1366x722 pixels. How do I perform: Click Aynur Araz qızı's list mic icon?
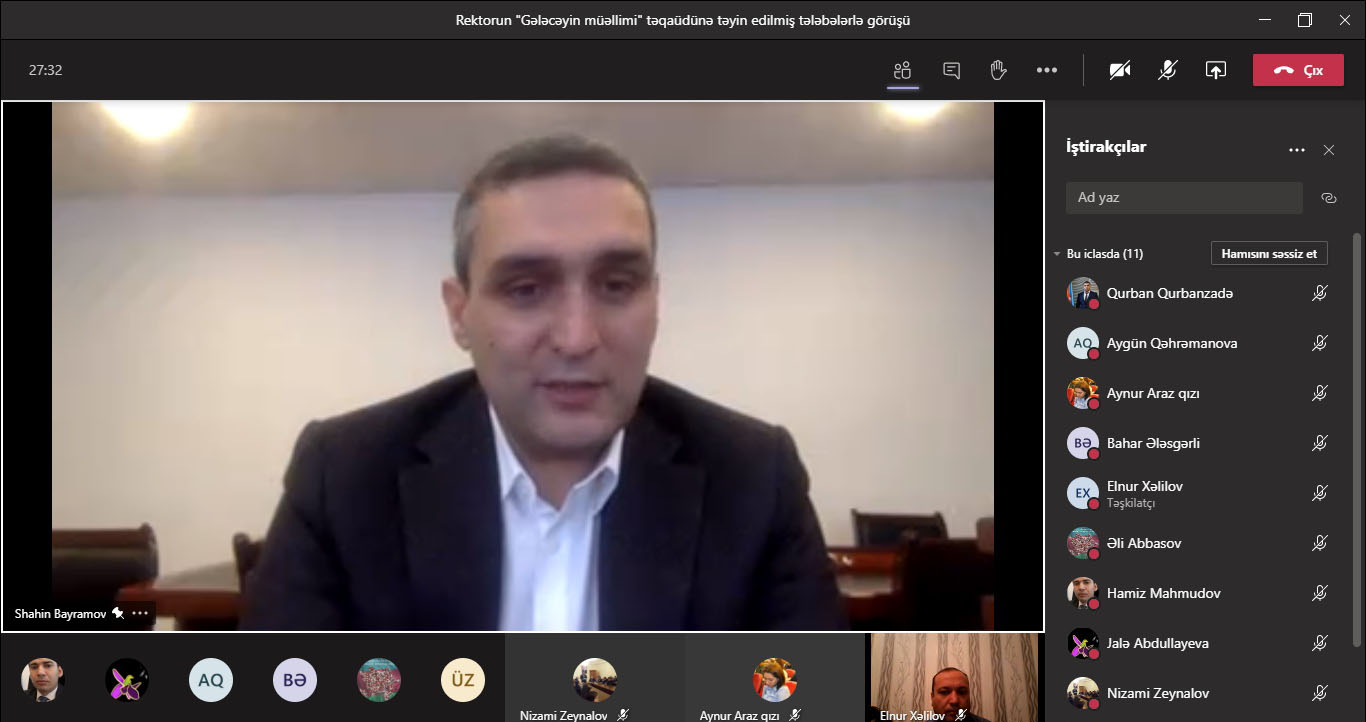pos(1320,393)
